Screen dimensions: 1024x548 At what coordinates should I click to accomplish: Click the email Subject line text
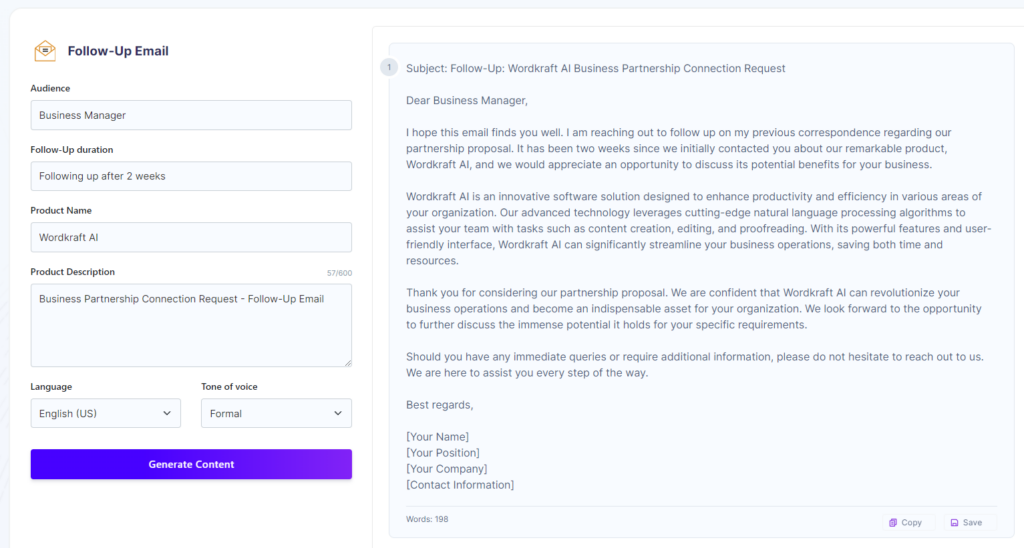pyautogui.click(x=596, y=69)
